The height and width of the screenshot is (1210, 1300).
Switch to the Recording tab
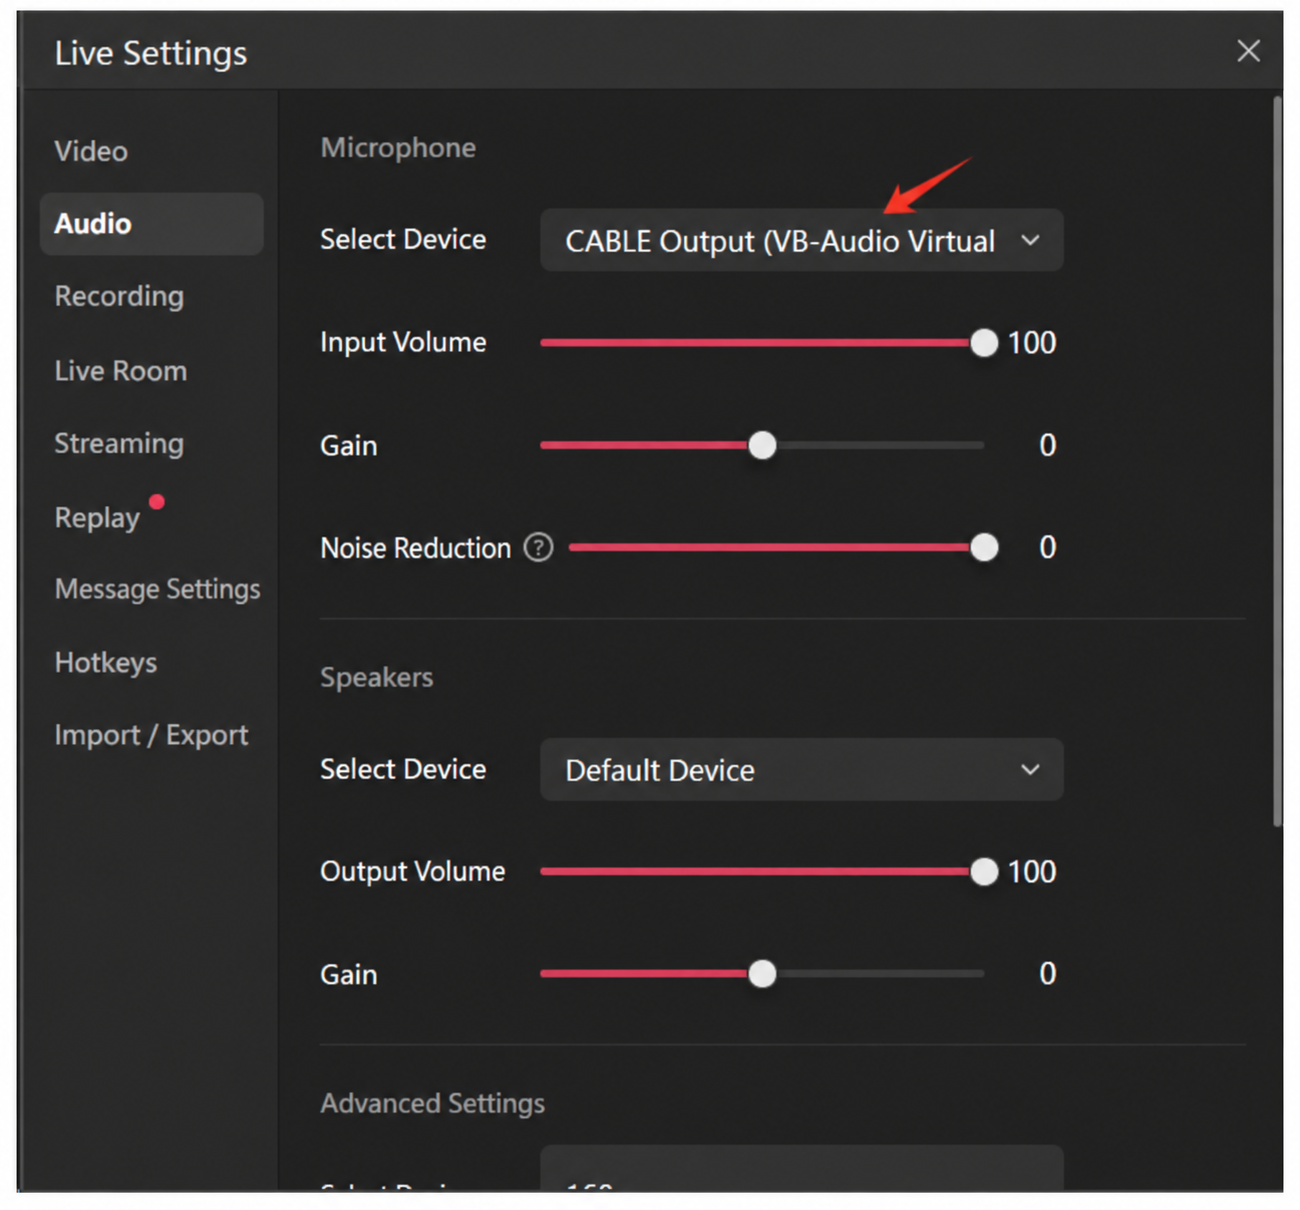[119, 297]
